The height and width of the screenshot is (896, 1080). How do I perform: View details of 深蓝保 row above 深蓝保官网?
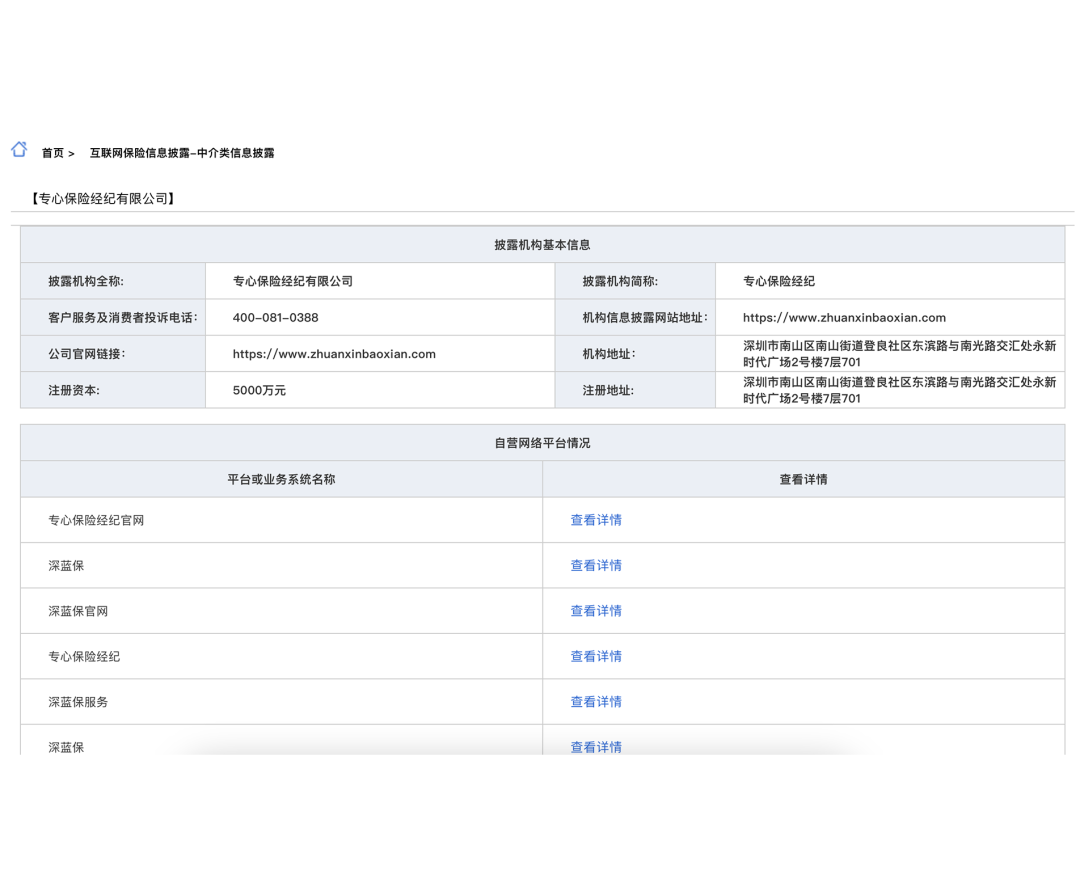tap(596, 566)
